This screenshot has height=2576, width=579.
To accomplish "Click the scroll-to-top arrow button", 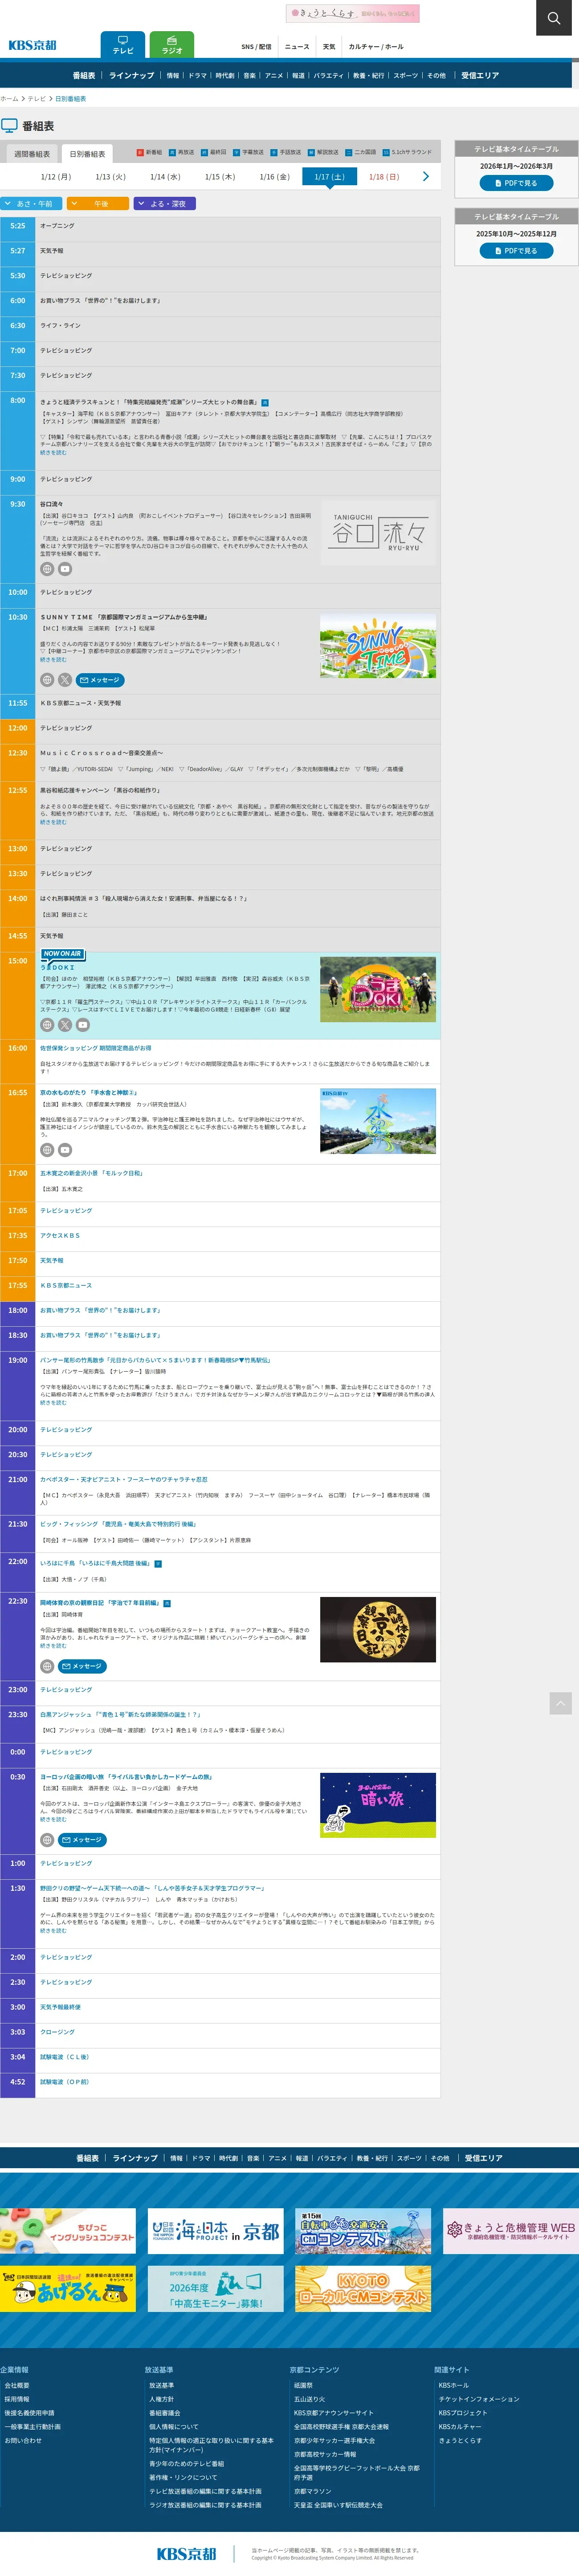I will tap(560, 1703).
